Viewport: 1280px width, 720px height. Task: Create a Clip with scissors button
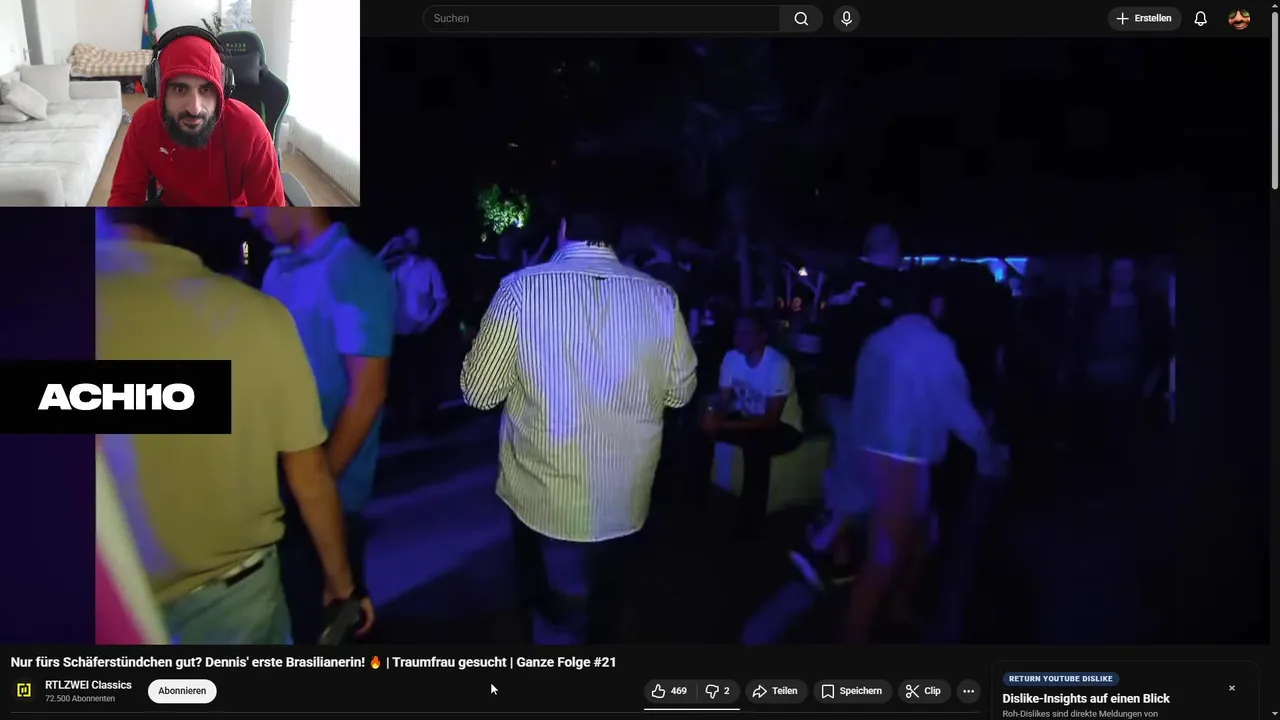click(x=923, y=691)
